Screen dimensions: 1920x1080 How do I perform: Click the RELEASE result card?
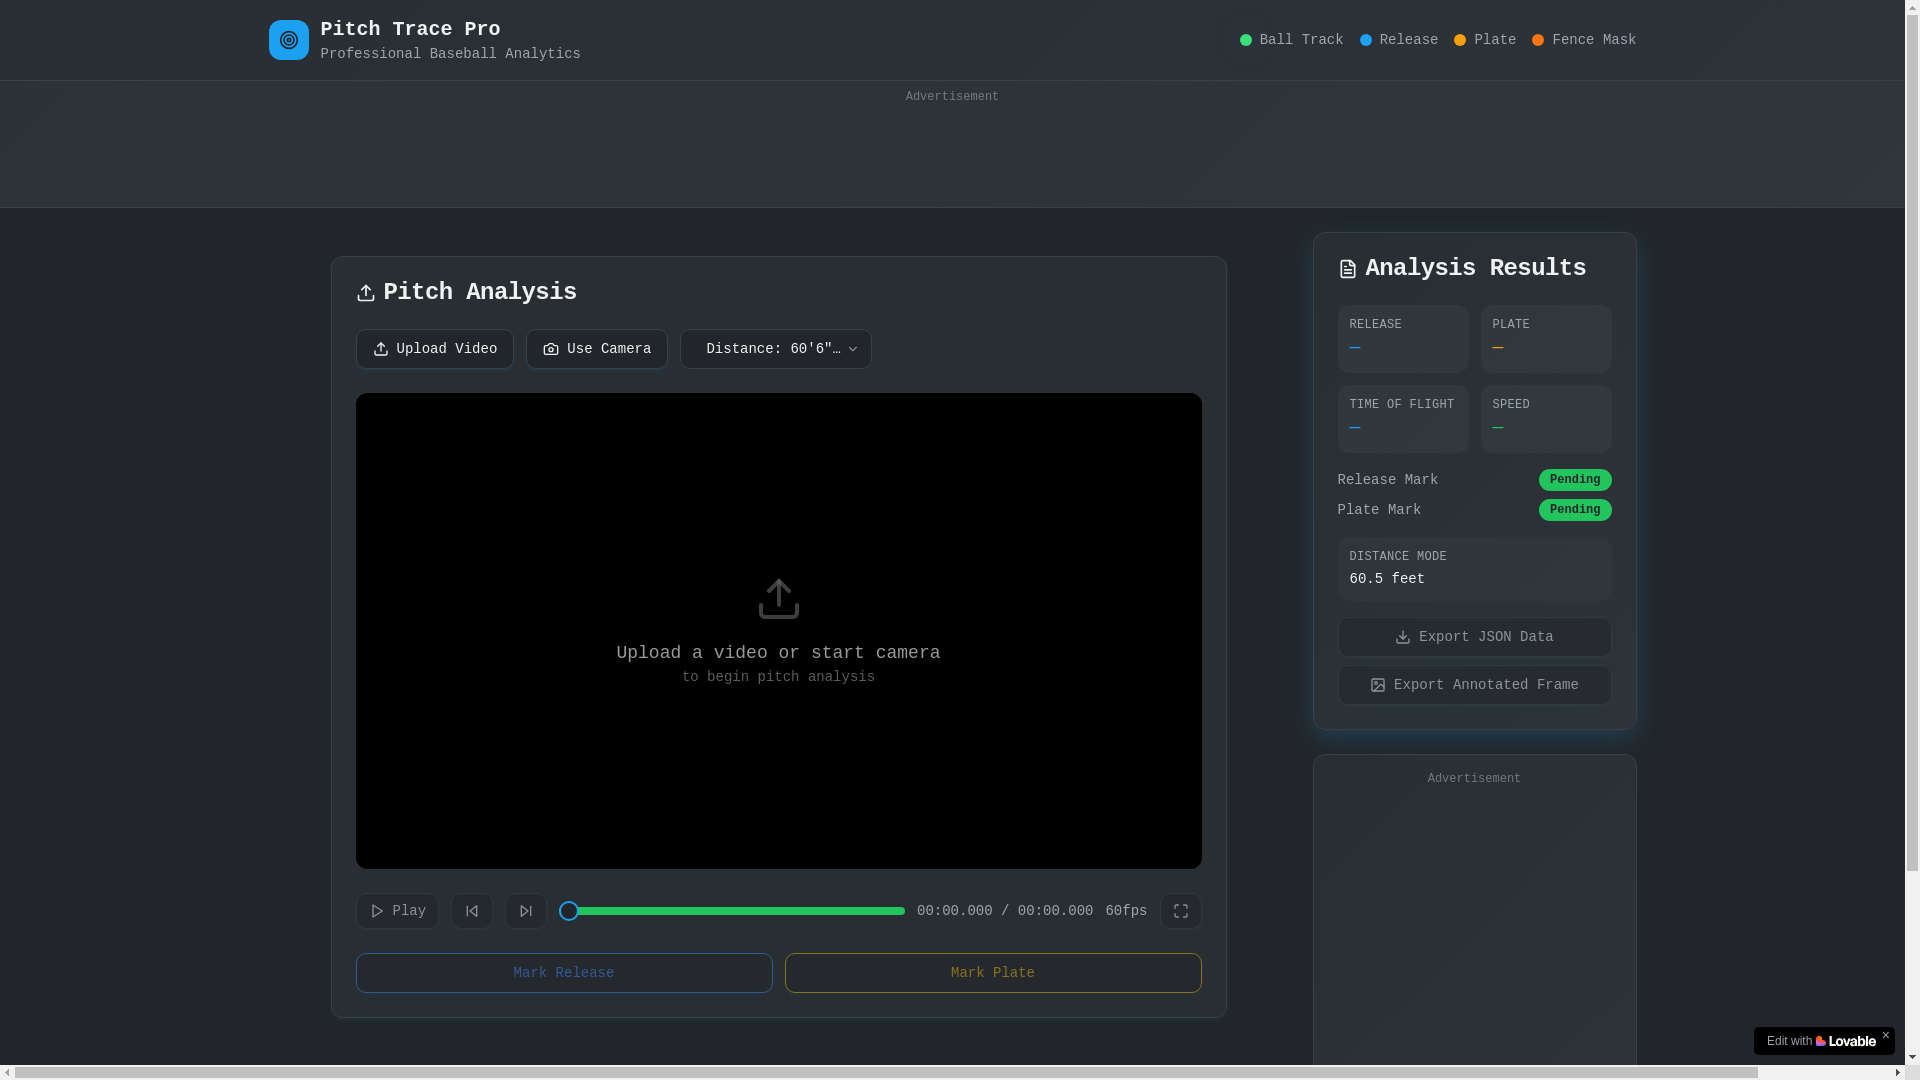click(1403, 339)
